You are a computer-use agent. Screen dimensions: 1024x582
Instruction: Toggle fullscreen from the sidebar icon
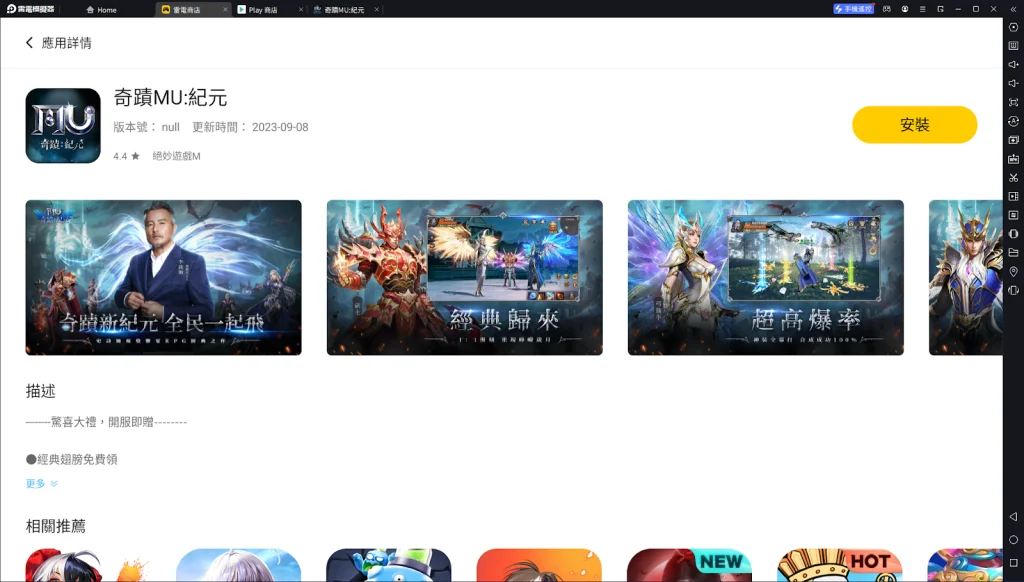coord(1013,102)
